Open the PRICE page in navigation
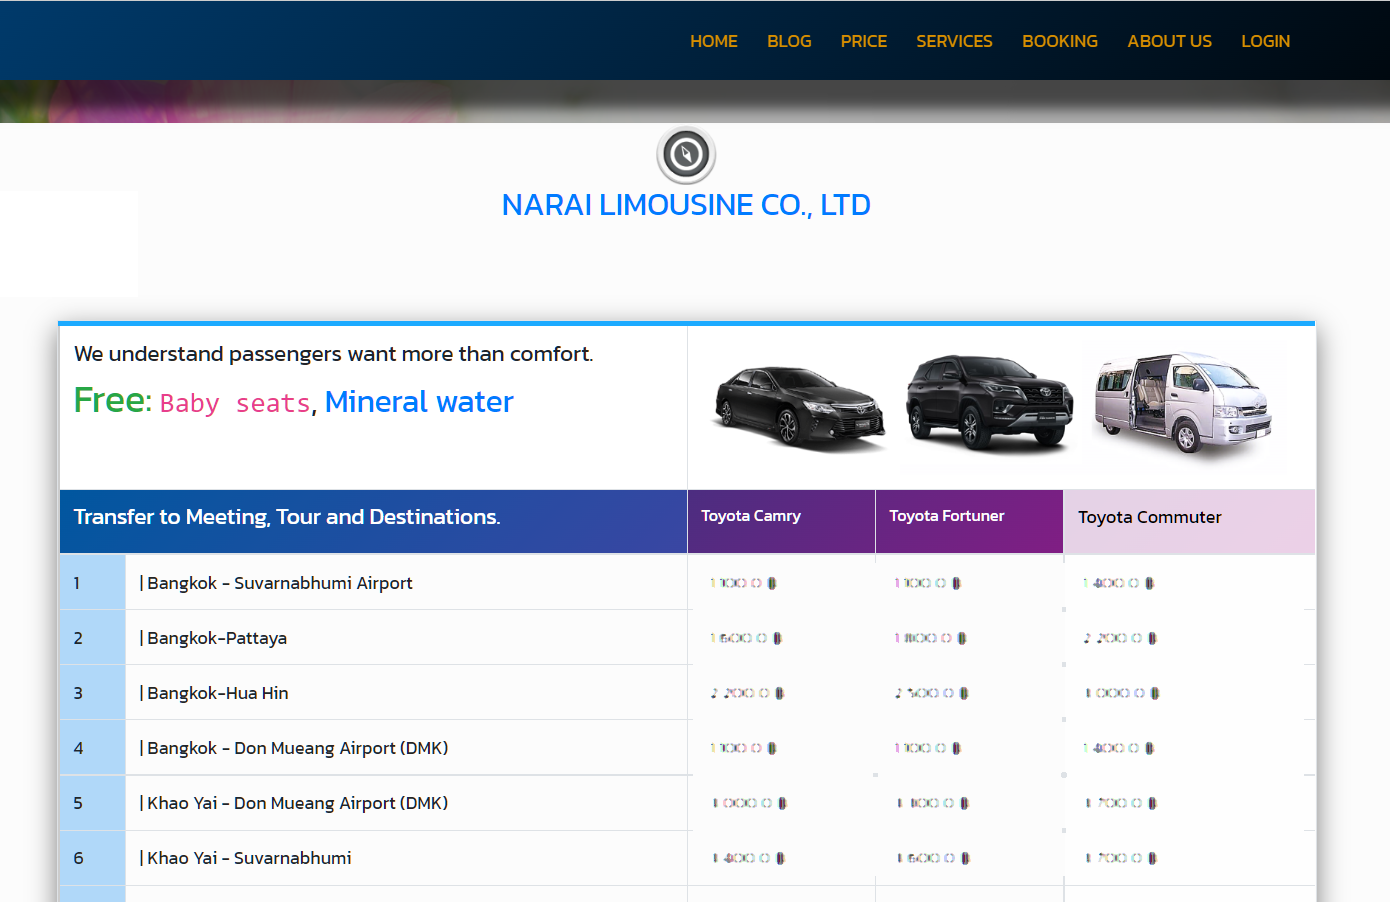The height and width of the screenshot is (902, 1390). click(863, 41)
